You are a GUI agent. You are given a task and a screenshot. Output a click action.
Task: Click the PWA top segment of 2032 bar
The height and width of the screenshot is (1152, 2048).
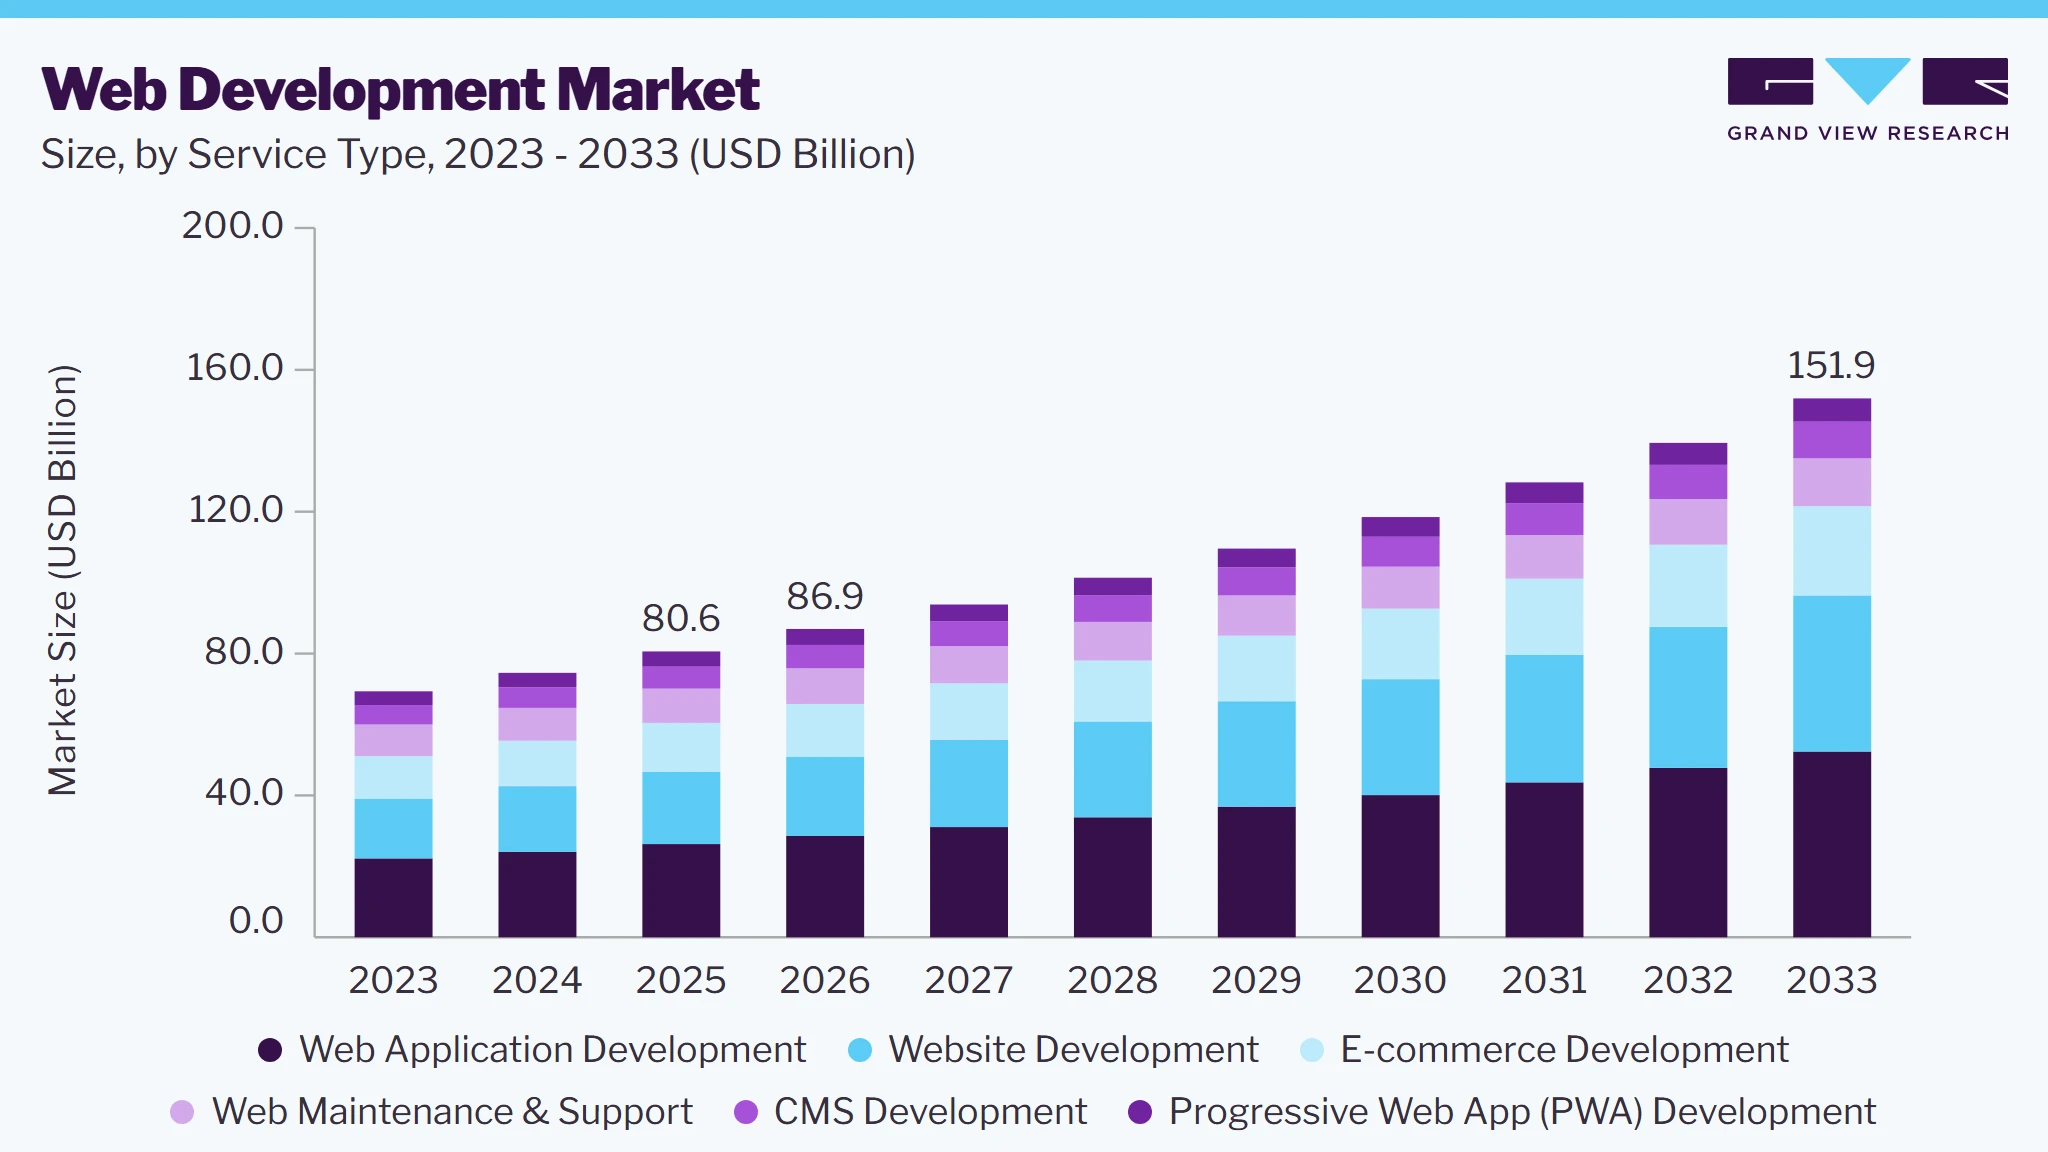[x=1688, y=454]
